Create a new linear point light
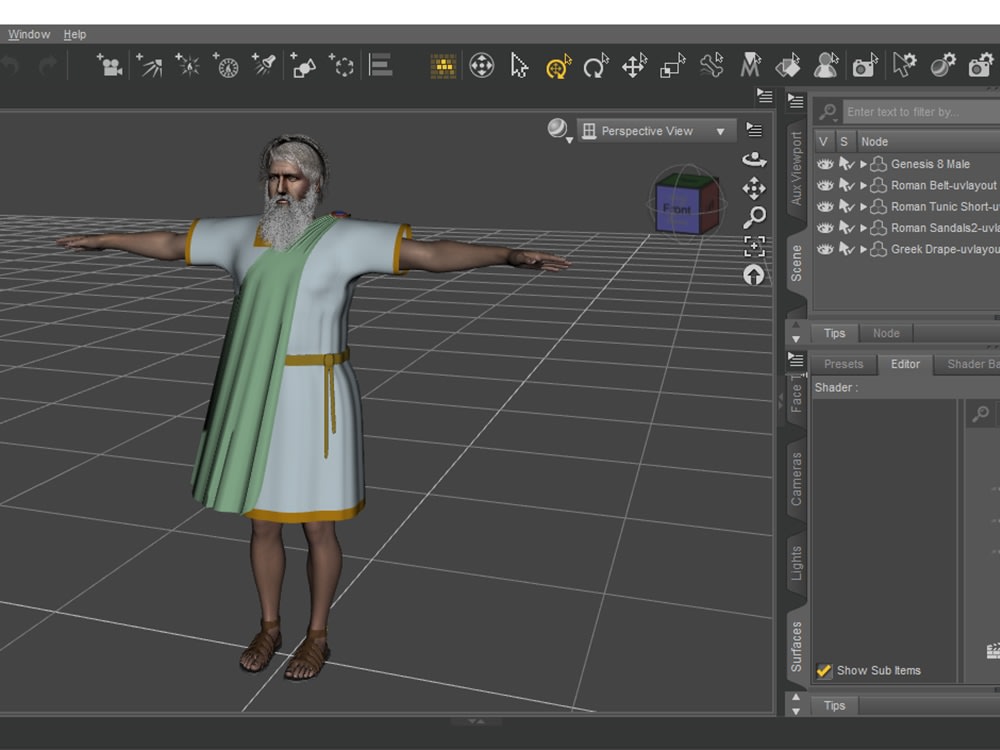This screenshot has height=750, width=1000. pos(226,65)
